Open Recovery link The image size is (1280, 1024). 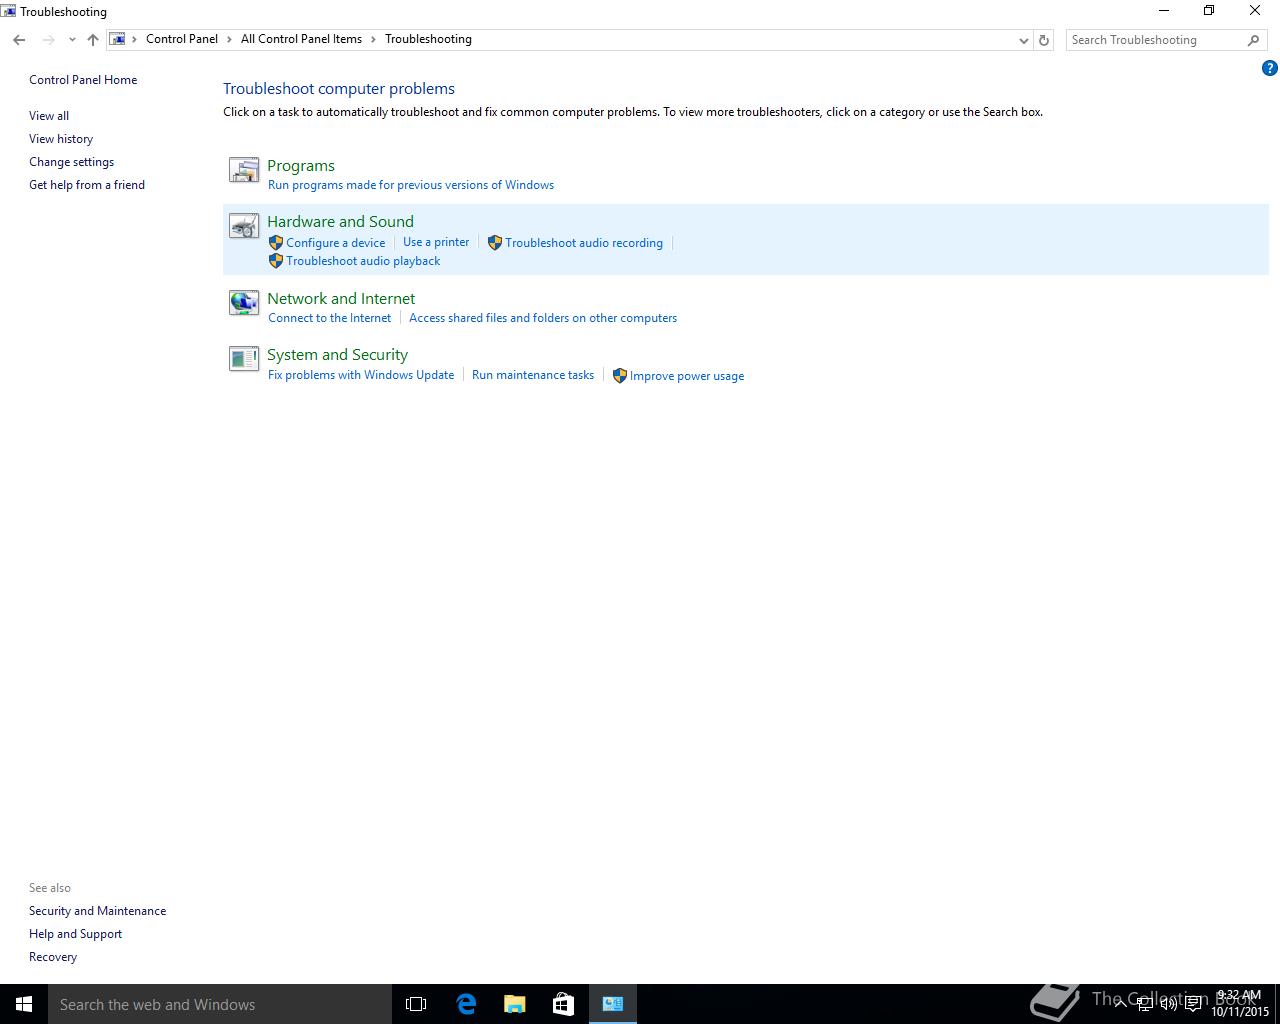click(x=53, y=957)
